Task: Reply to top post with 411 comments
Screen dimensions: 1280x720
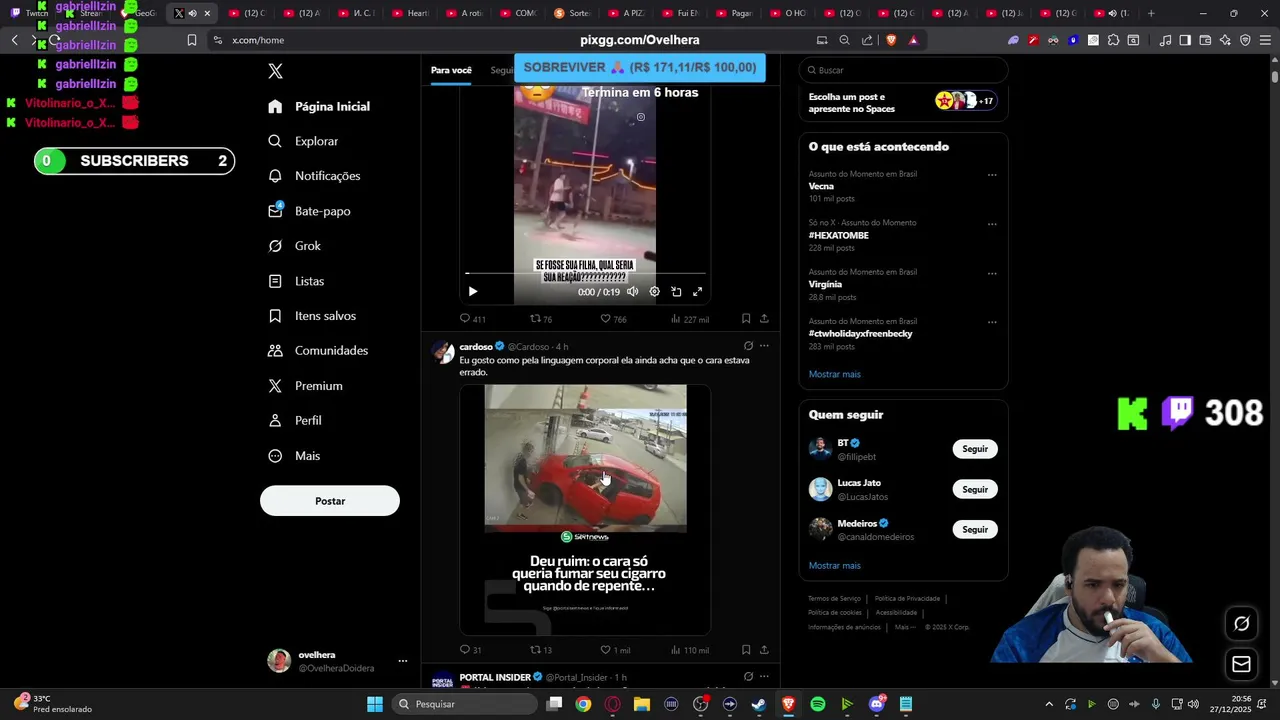Action: pyautogui.click(x=472, y=319)
